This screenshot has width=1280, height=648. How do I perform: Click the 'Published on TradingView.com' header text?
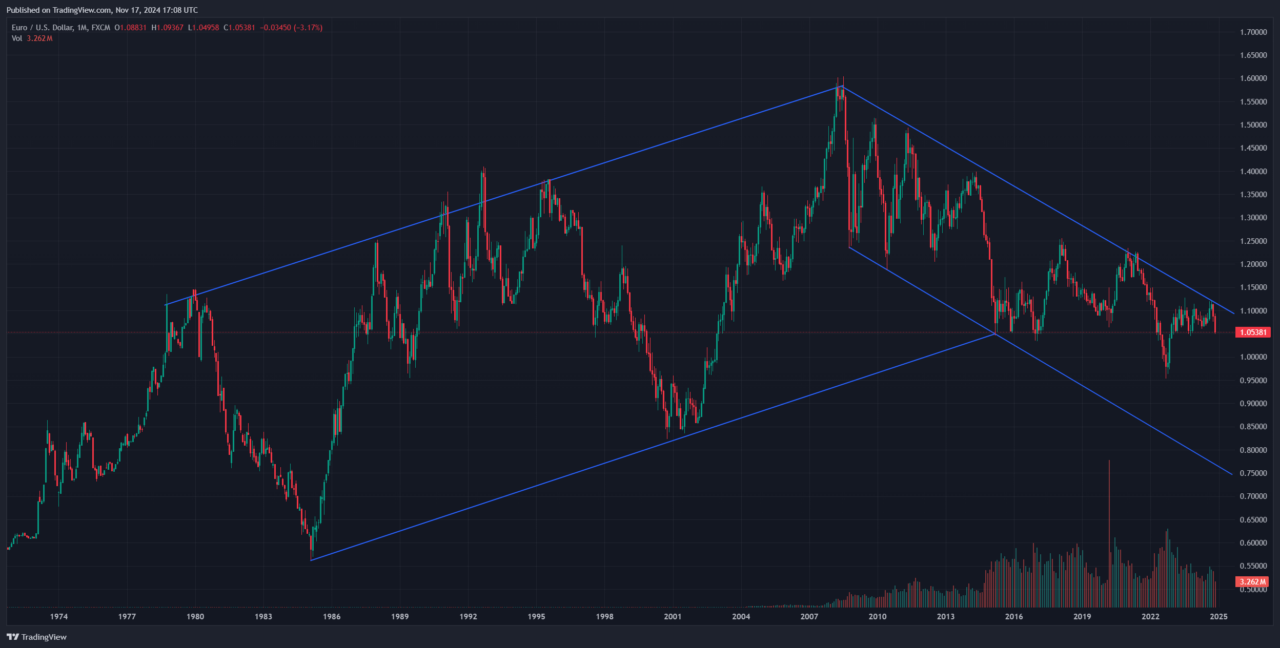coord(101,10)
